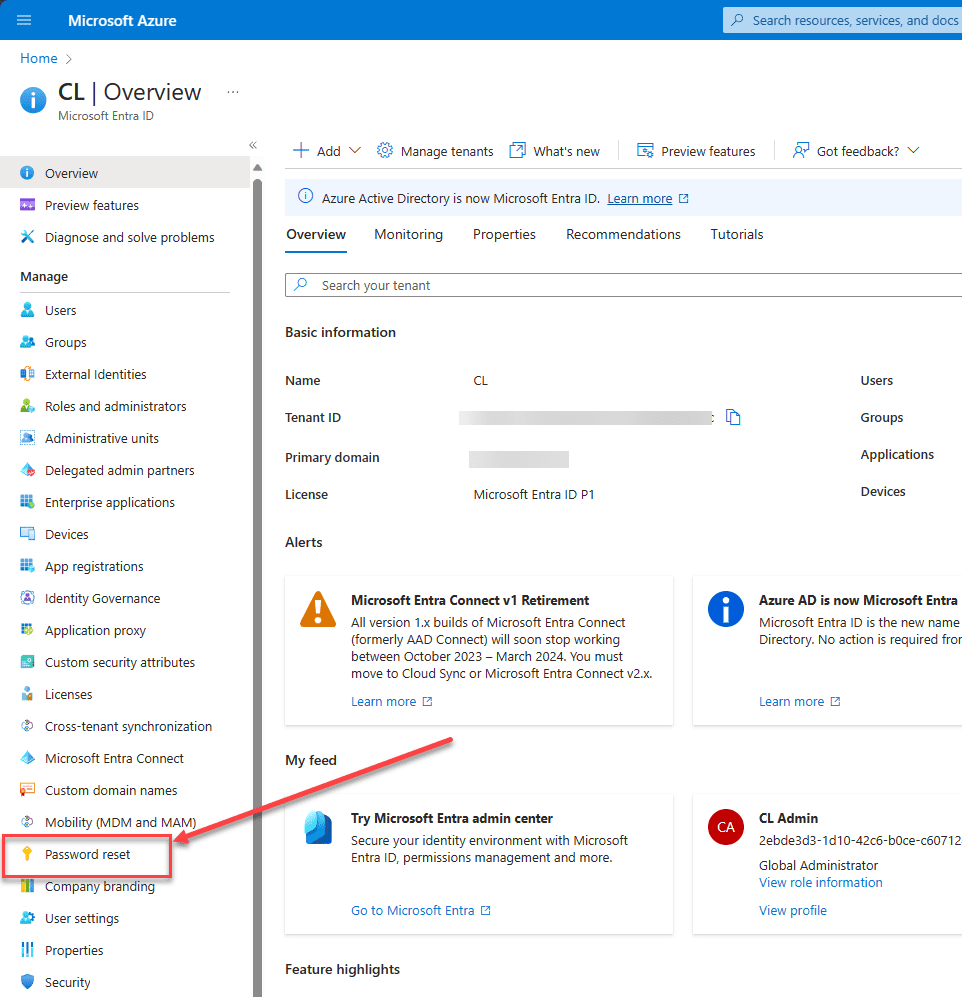Click the App registrations icon
Screen dimensions: 962x997
click(x=27, y=566)
